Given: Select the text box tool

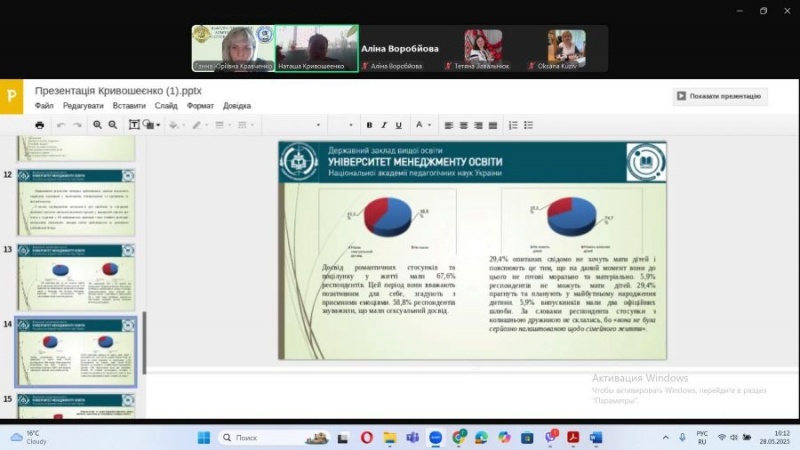Looking at the screenshot, I should click(x=133, y=125).
